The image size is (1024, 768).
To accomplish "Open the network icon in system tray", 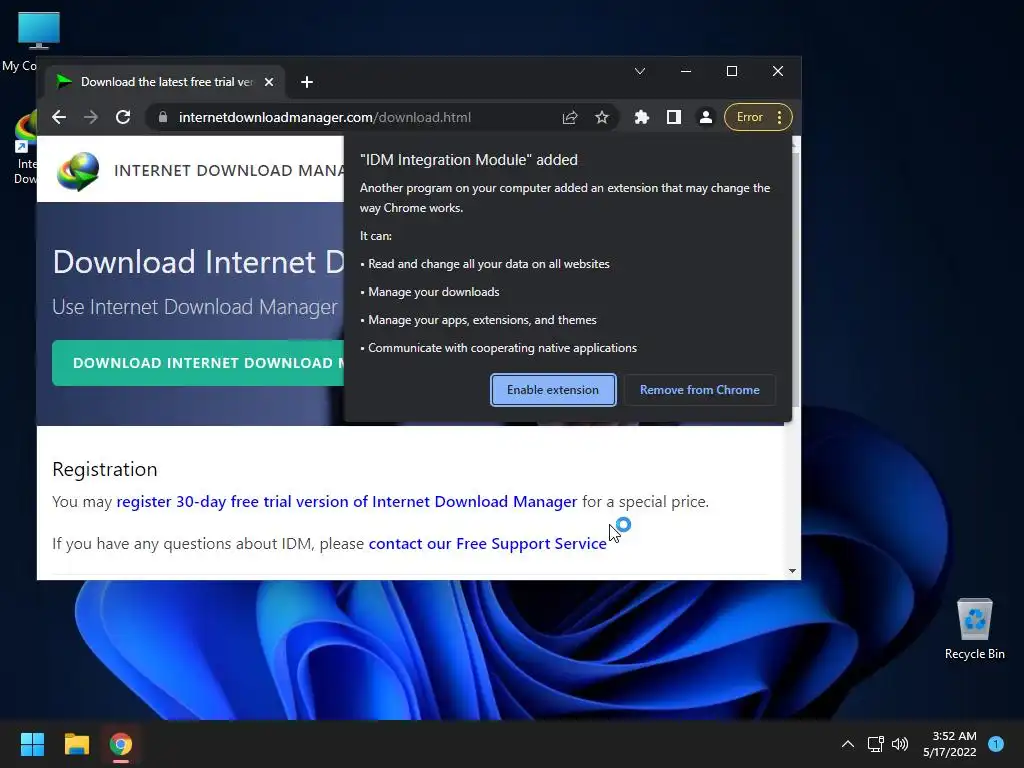I will [875, 744].
